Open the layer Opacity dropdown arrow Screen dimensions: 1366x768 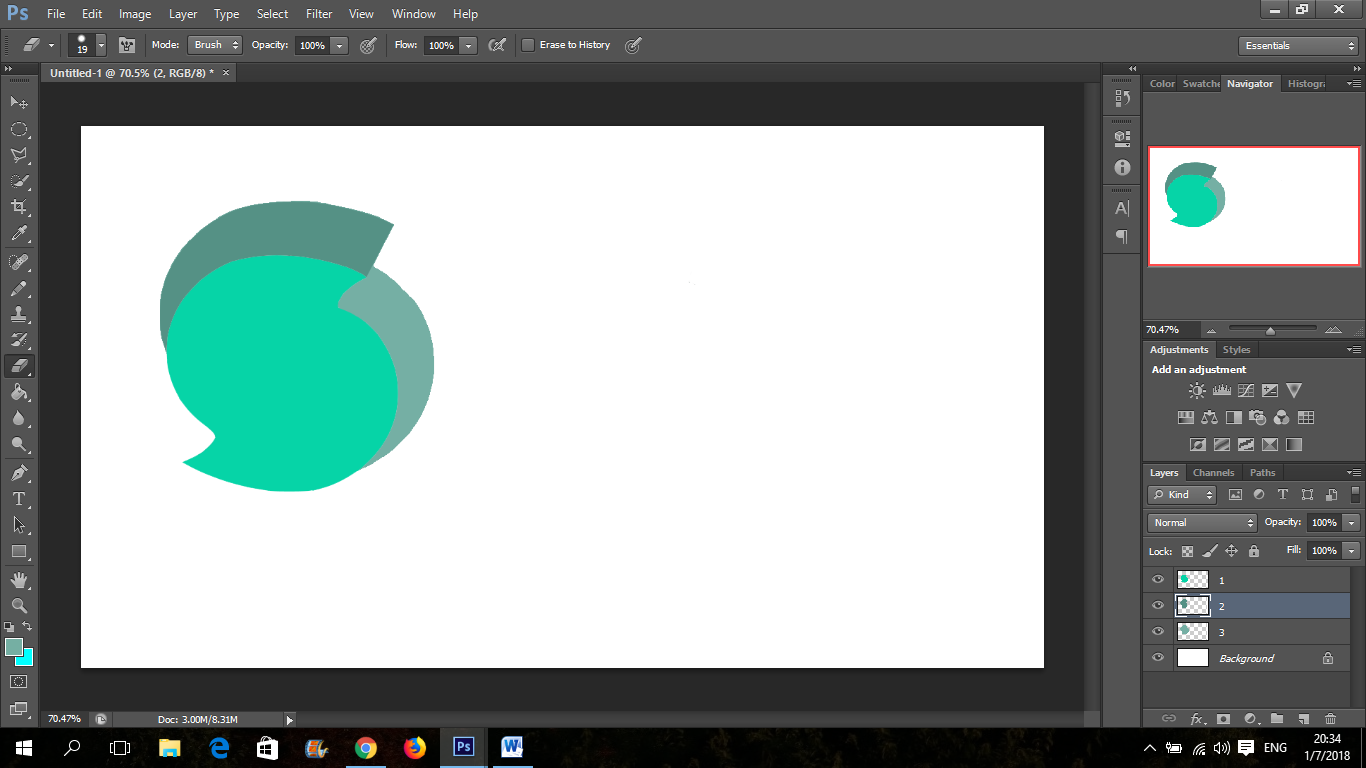(x=1352, y=522)
